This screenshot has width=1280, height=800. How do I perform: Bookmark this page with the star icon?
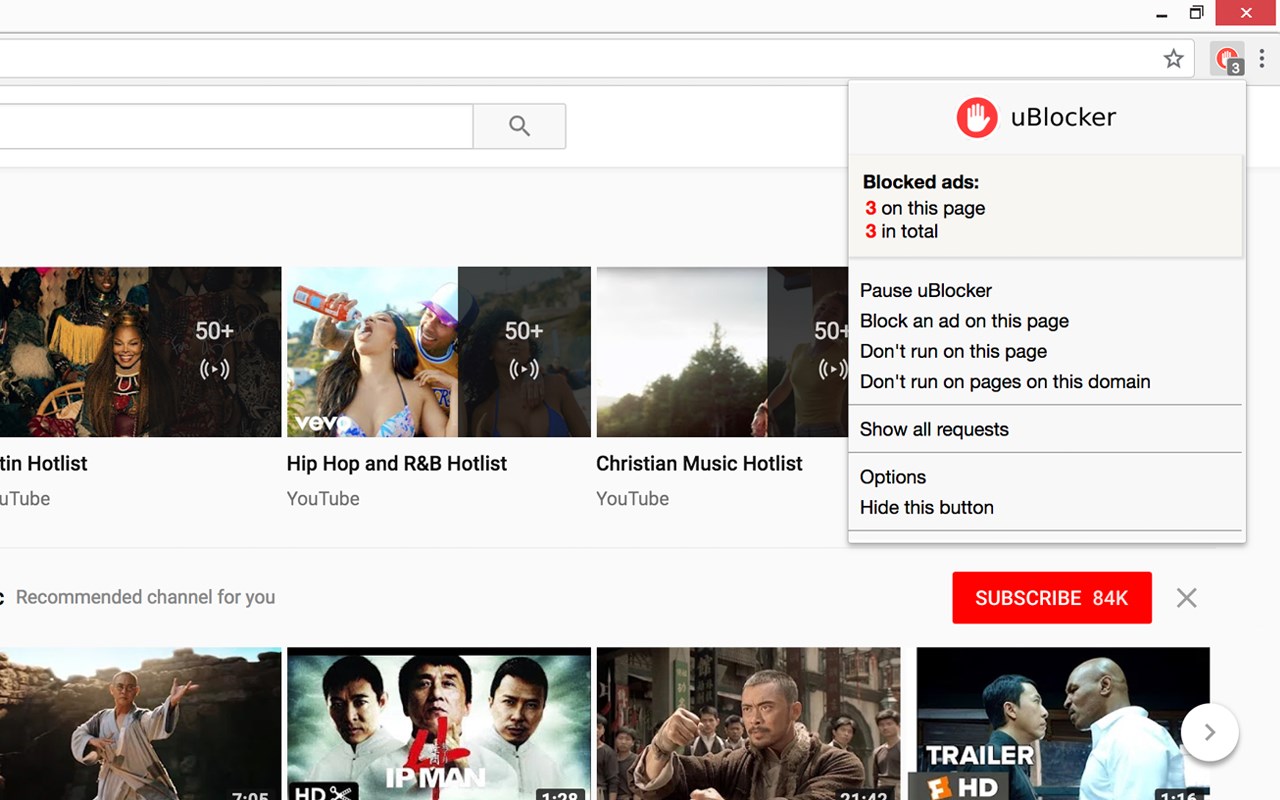coord(1174,59)
